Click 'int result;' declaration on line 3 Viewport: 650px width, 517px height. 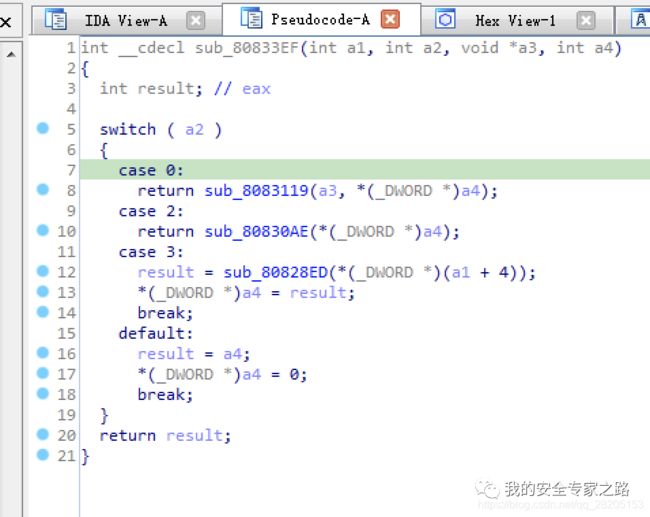pos(151,89)
